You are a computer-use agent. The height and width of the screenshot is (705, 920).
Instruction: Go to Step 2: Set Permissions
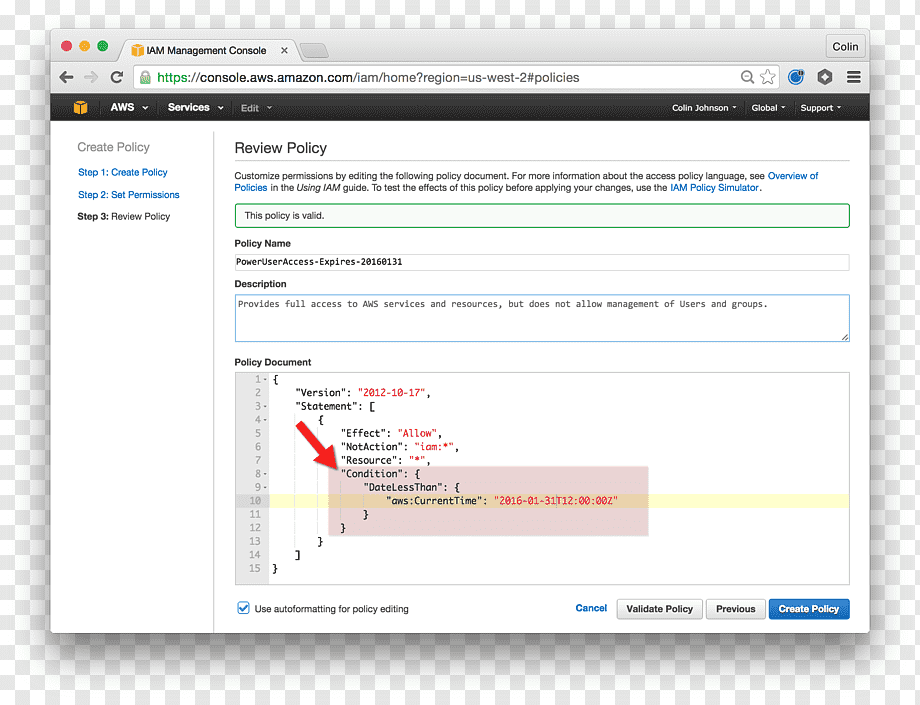pyautogui.click(x=128, y=194)
